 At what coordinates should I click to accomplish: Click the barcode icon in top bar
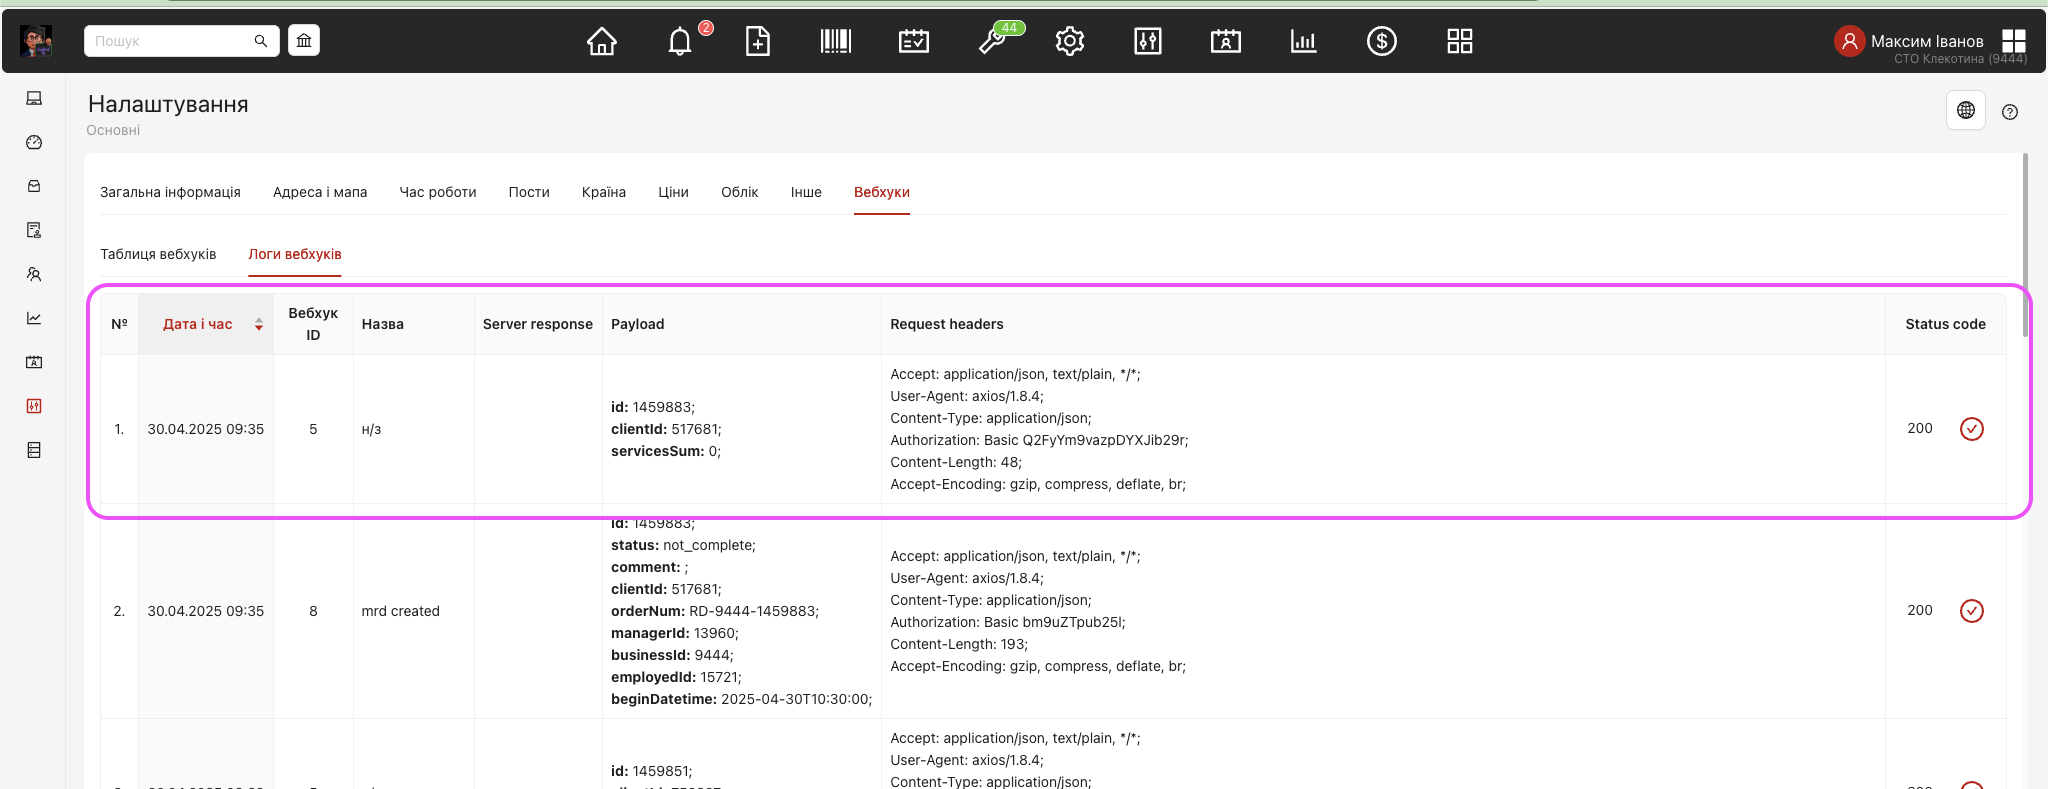(x=835, y=41)
